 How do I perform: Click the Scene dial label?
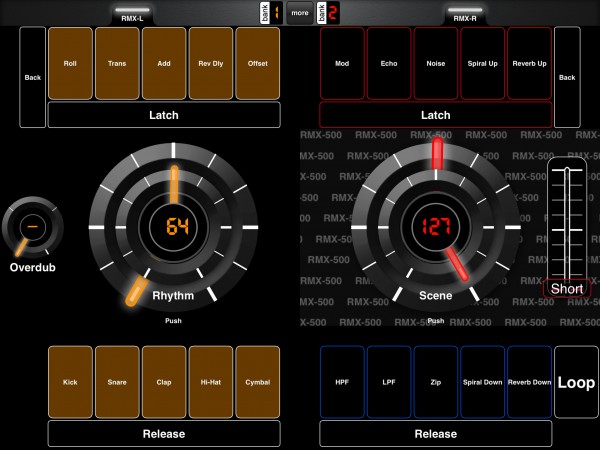[435, 295]
